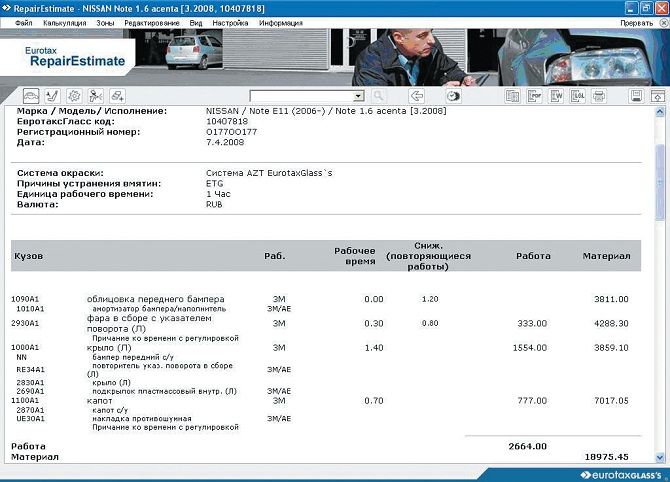Click material value 4288.30

[x=611, y=323]
